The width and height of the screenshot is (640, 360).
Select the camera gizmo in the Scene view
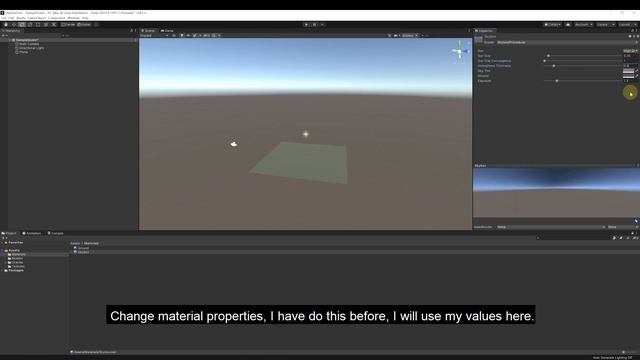click(x=233, y=144)
